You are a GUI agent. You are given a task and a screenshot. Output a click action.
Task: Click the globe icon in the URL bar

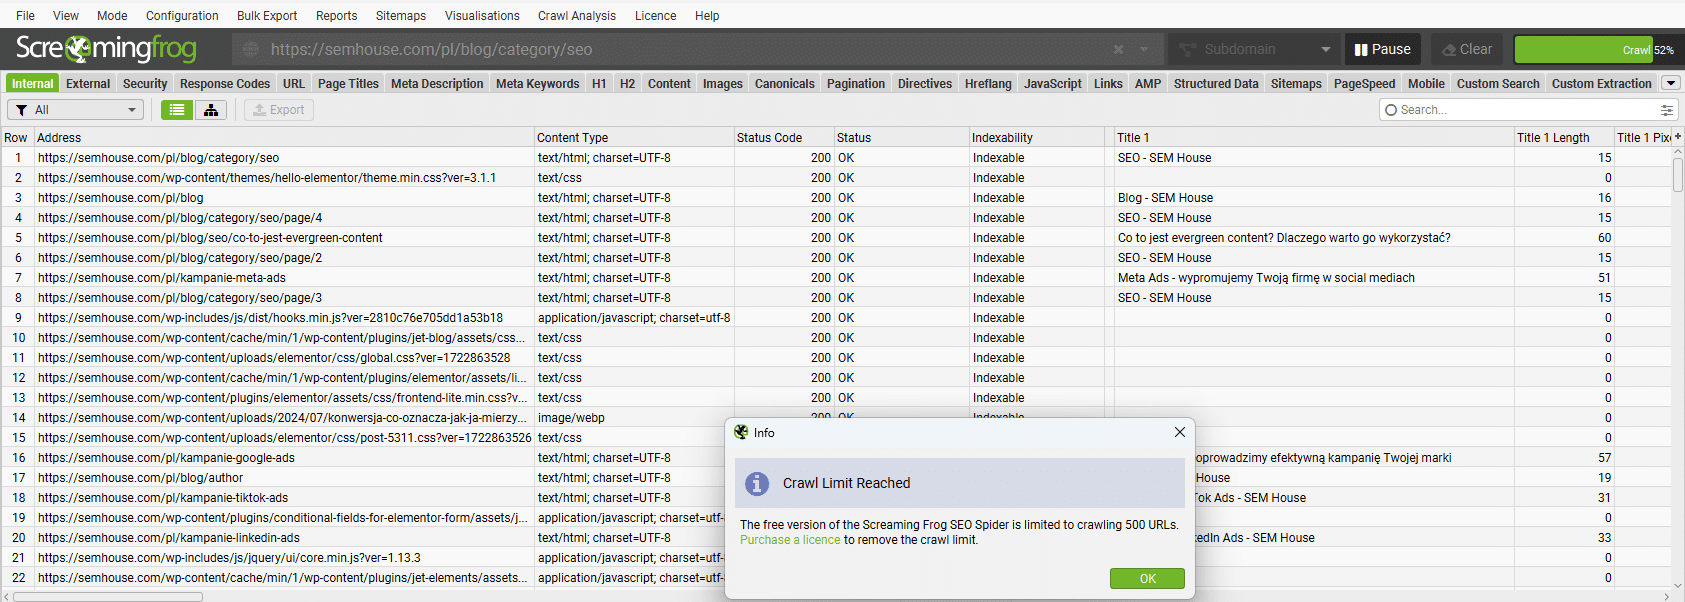(x=251, y=49)
